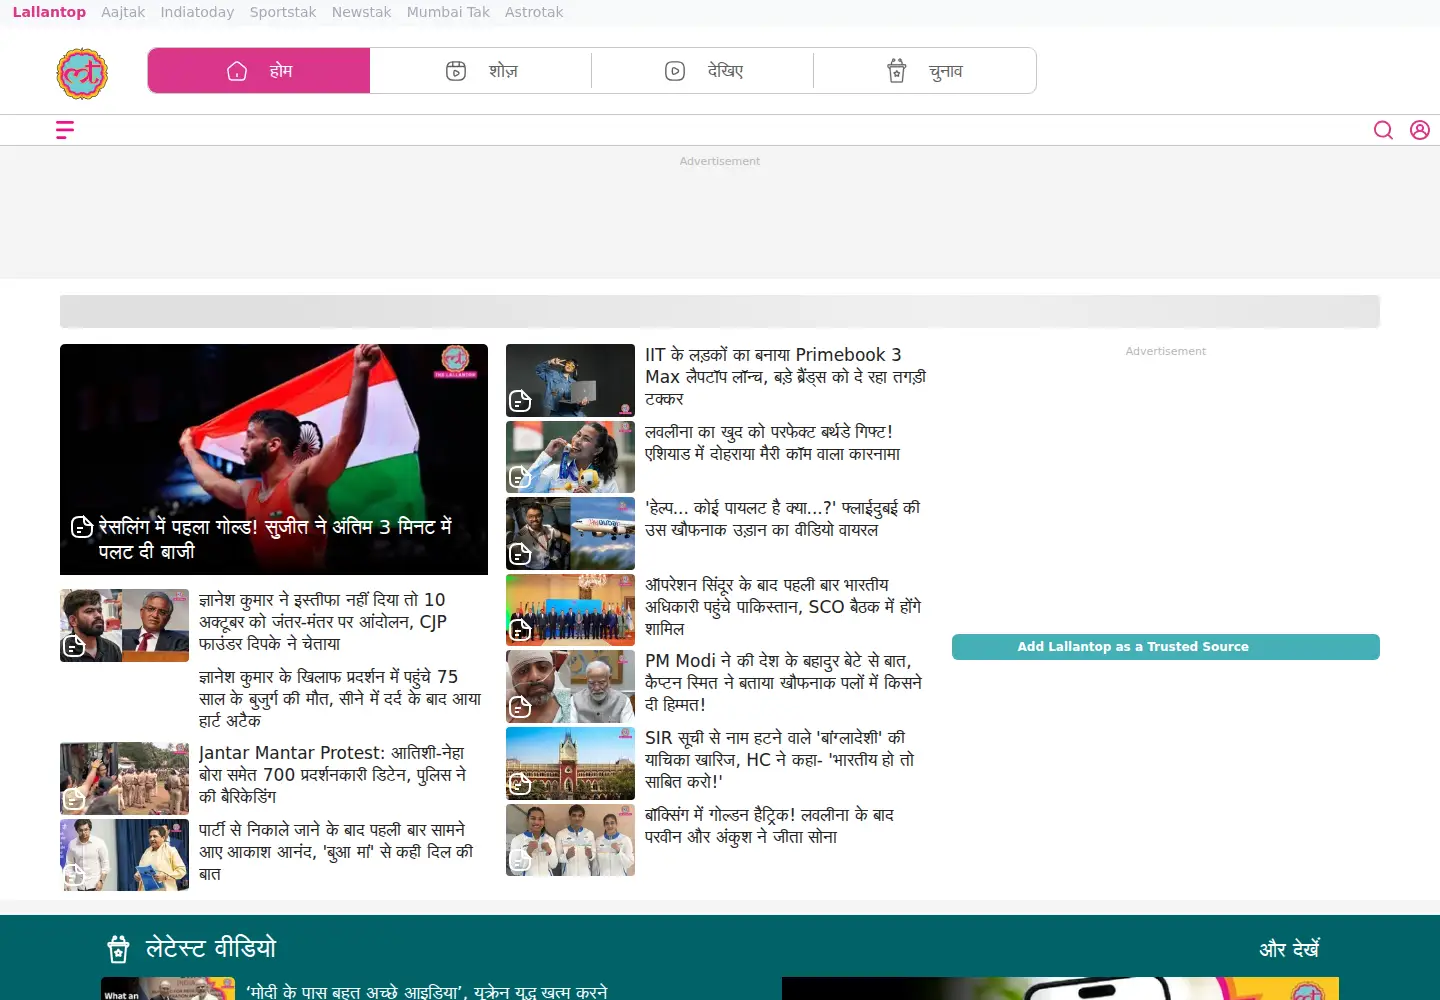Click story badge on PM Modi thumbnail
The width and height of the screenshot is (1440, 1000).
(520, 707)
